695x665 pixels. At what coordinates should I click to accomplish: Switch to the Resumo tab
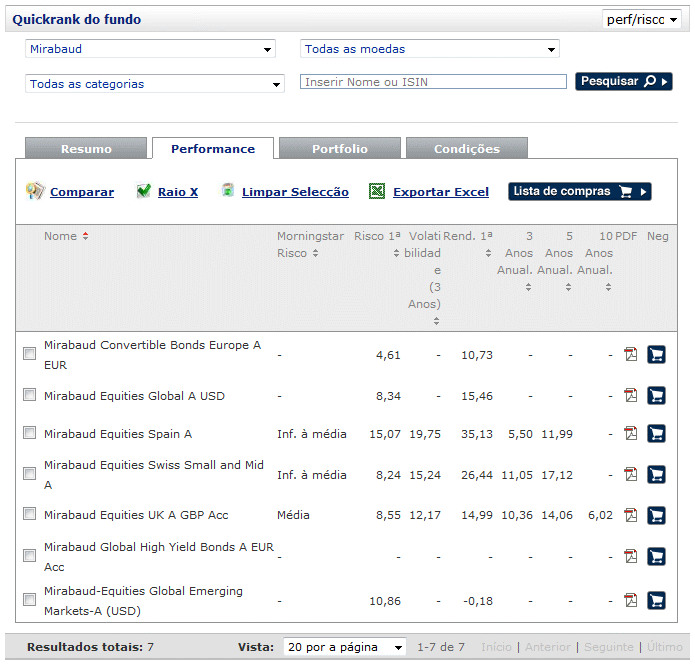[86, 149]
